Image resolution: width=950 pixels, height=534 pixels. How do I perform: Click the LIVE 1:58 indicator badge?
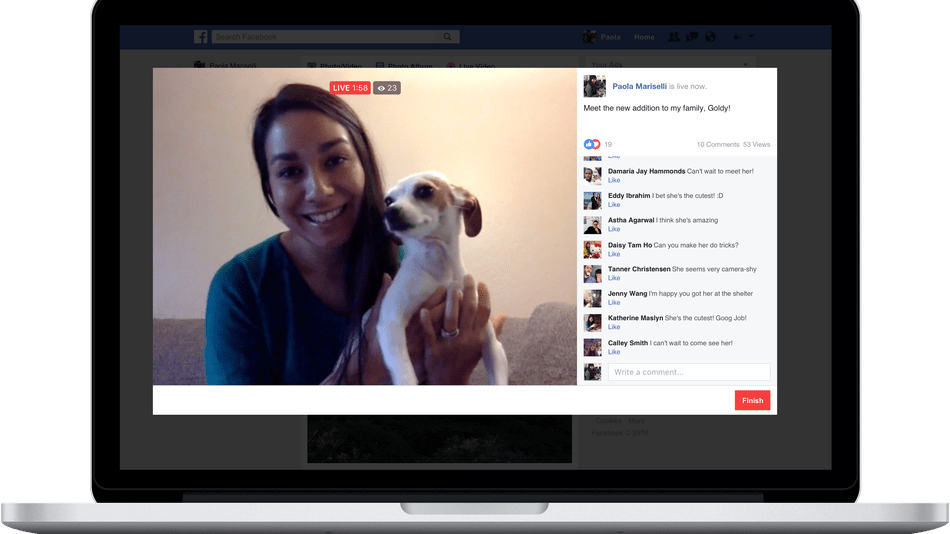350,88
